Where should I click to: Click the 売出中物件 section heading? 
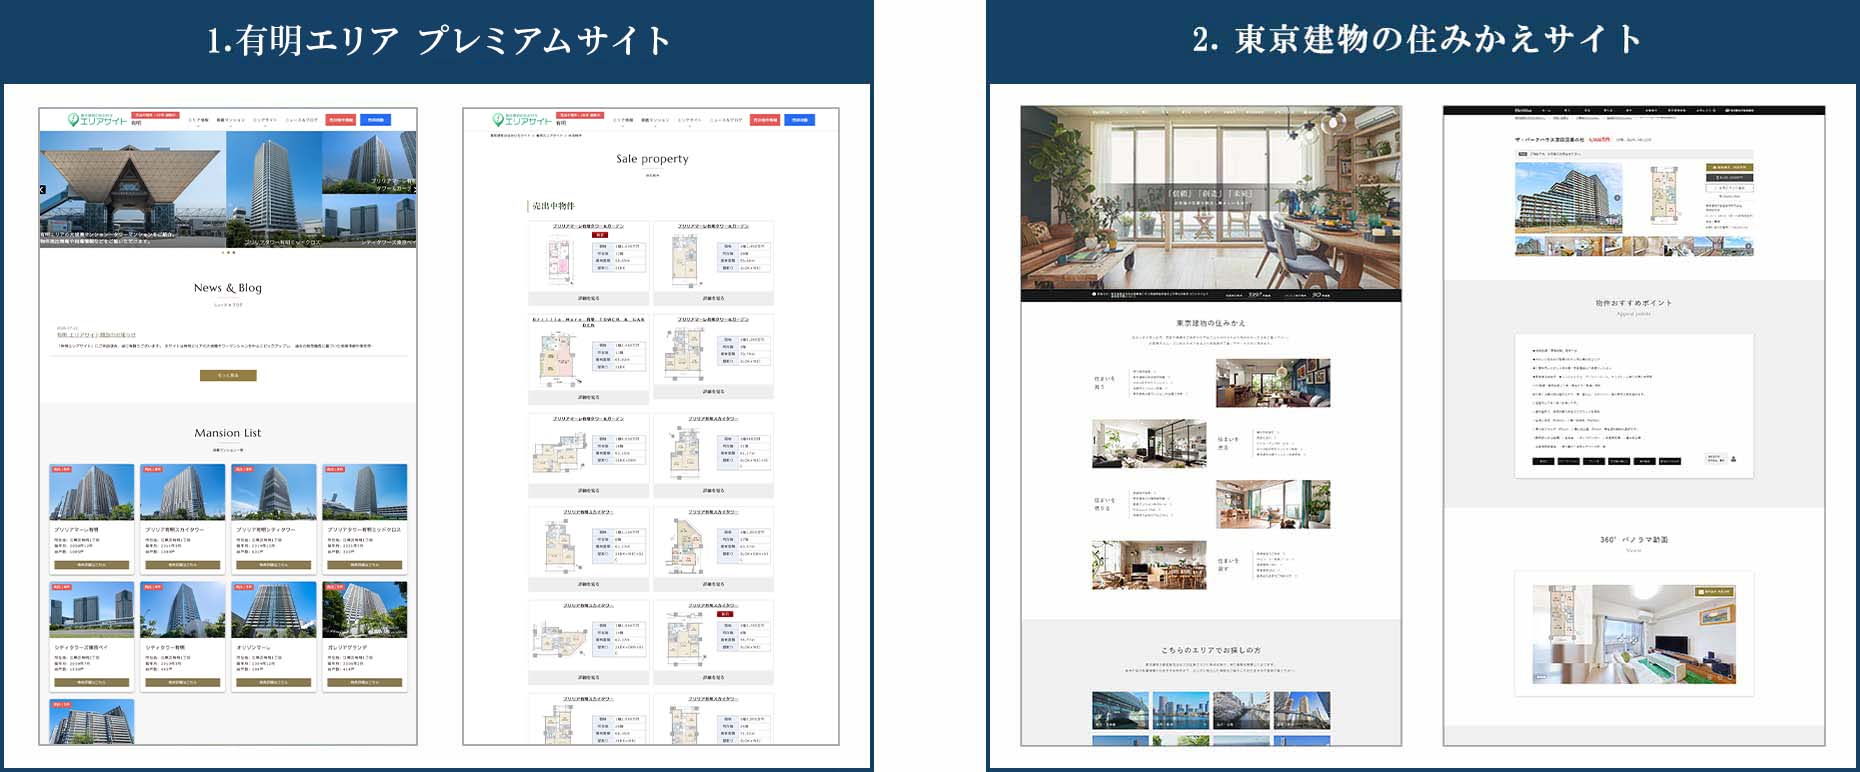click(553, 206)
